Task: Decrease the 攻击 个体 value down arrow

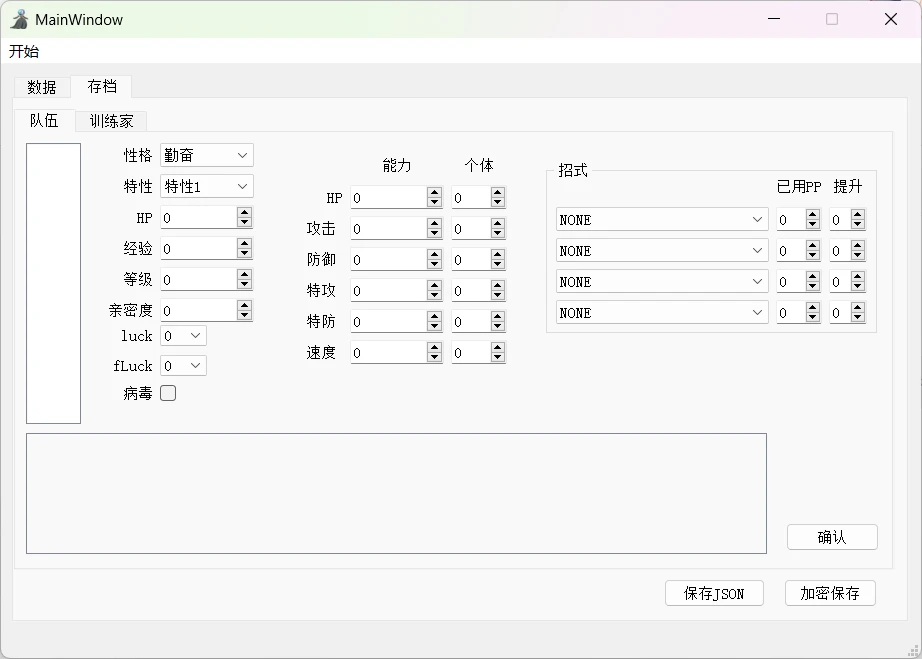Action: click(498, 234)
